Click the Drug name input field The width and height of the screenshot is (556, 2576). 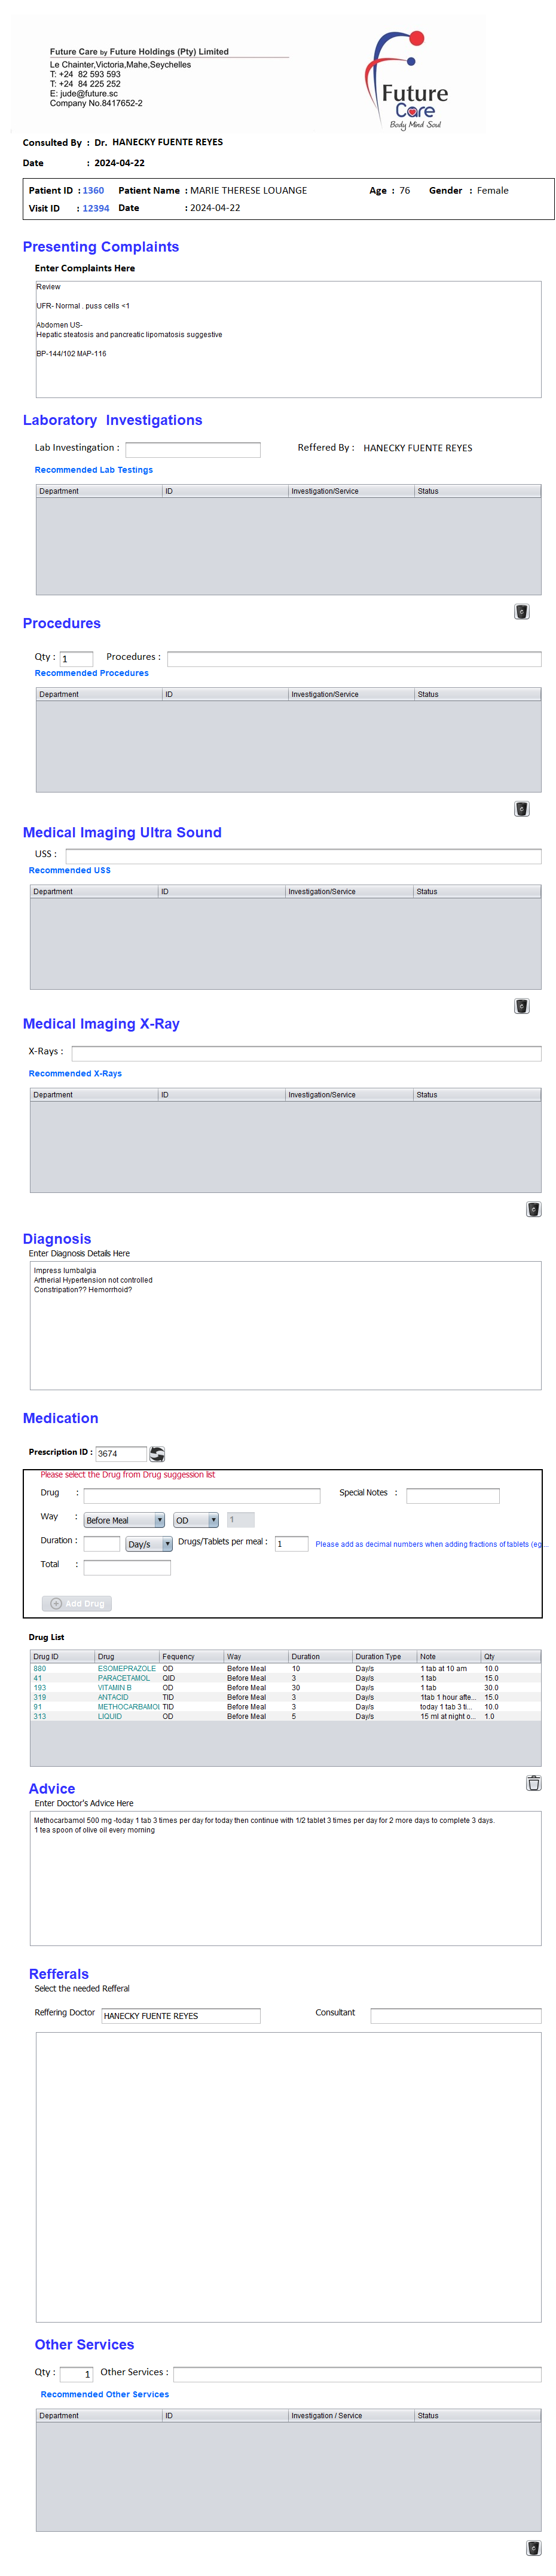pos(201,1496)
